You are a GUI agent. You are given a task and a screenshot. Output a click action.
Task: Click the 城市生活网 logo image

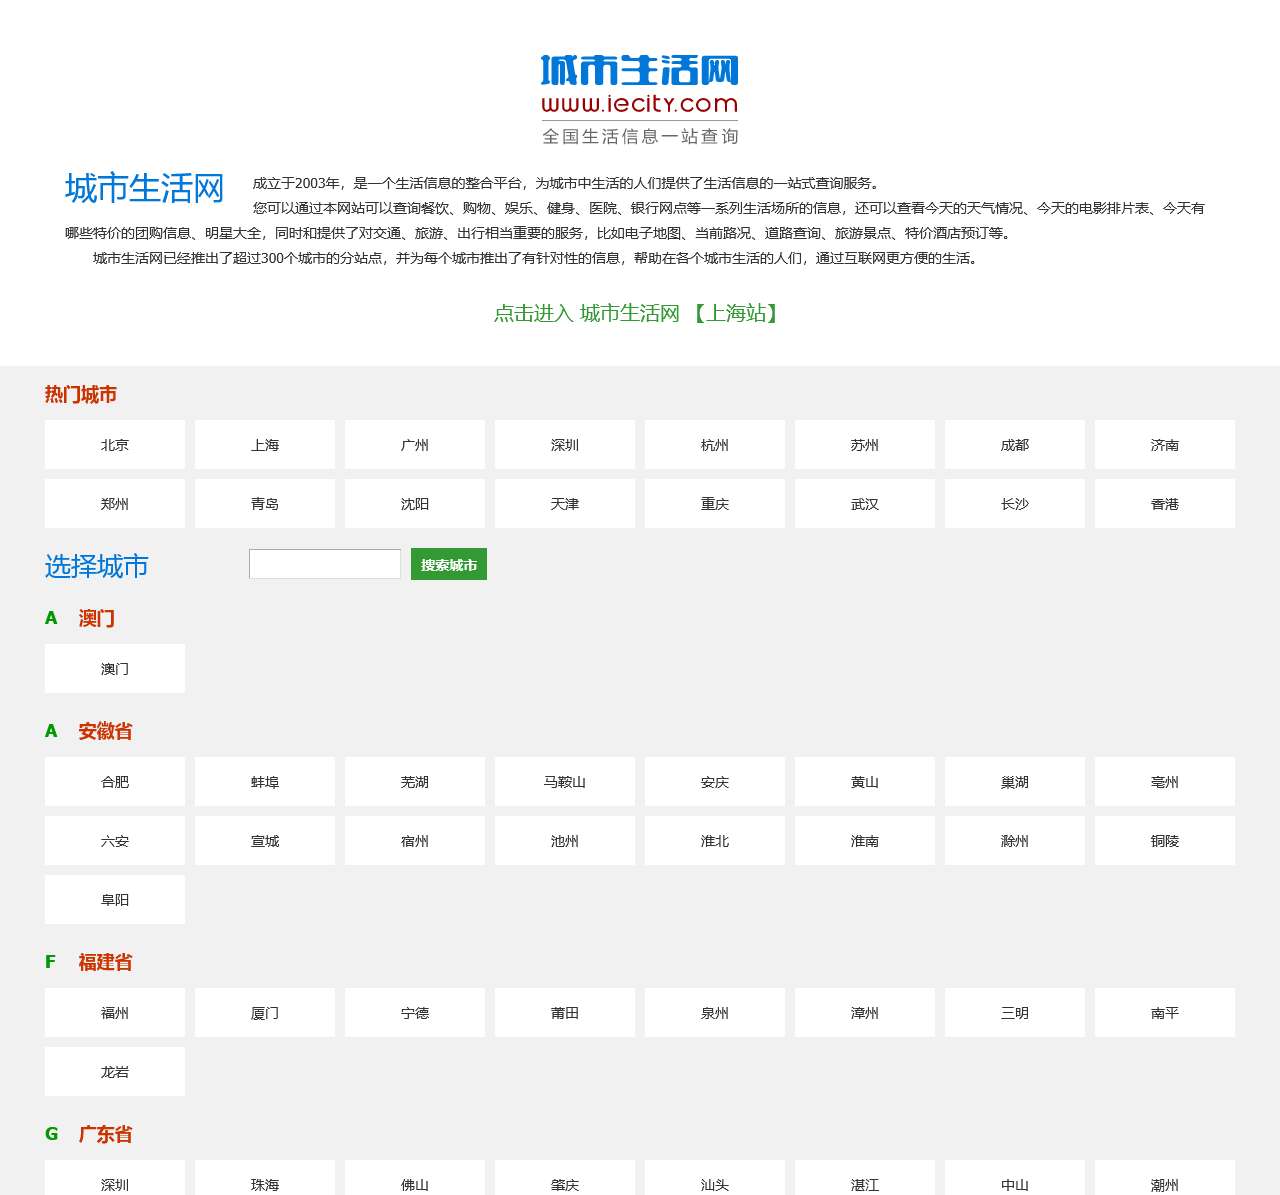640,100
